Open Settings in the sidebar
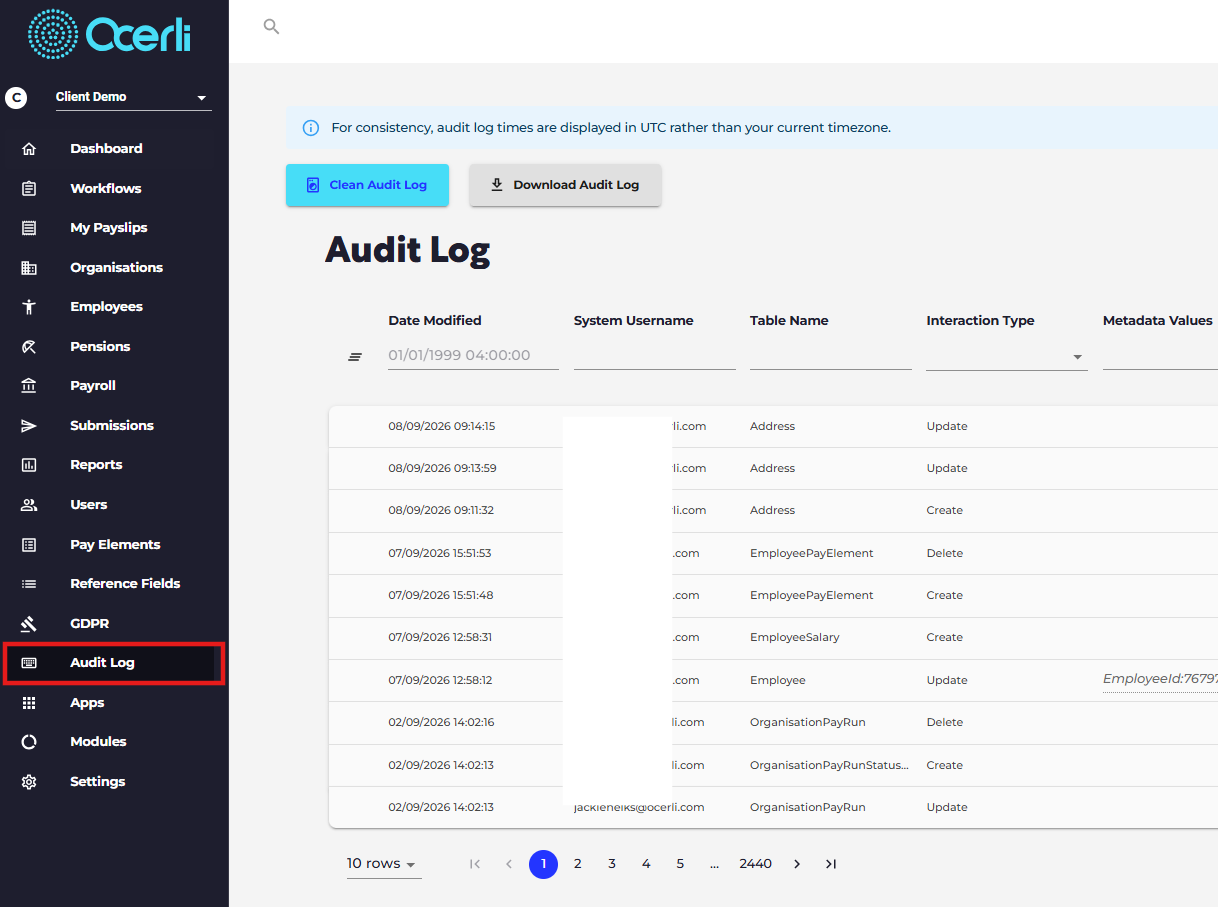The image size is (1218, 907). click(x=98, y=782)
